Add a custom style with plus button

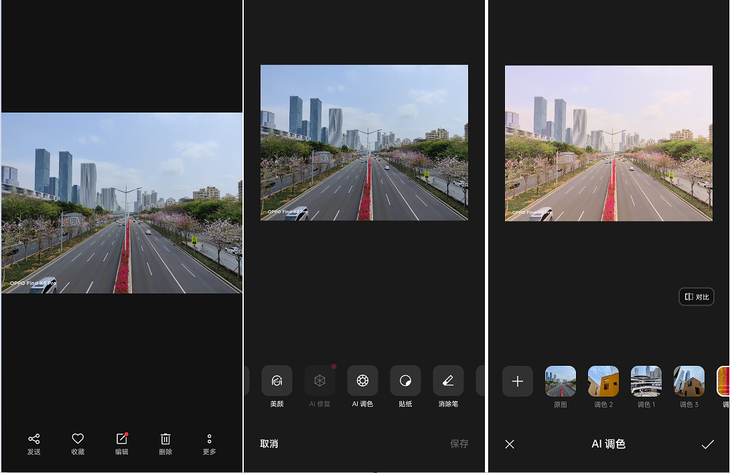coord(517,381)
